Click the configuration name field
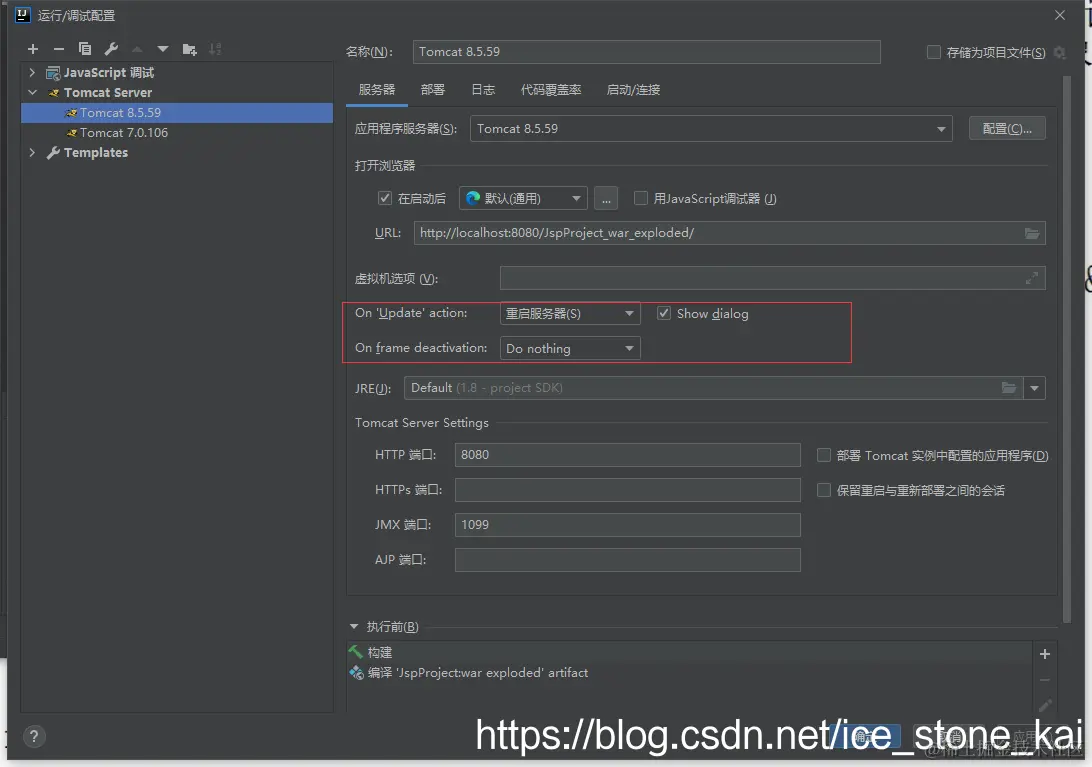This screenshot has height=767, width=1092. coord(646,52)
